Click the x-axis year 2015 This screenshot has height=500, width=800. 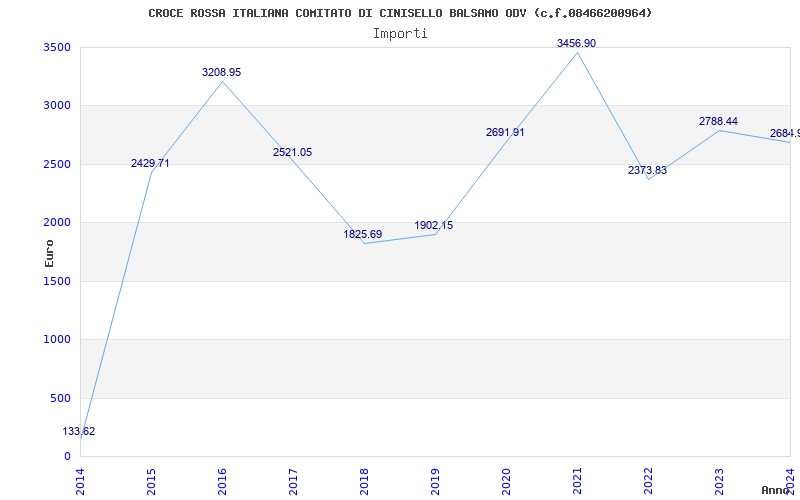(x=152, y=482)
